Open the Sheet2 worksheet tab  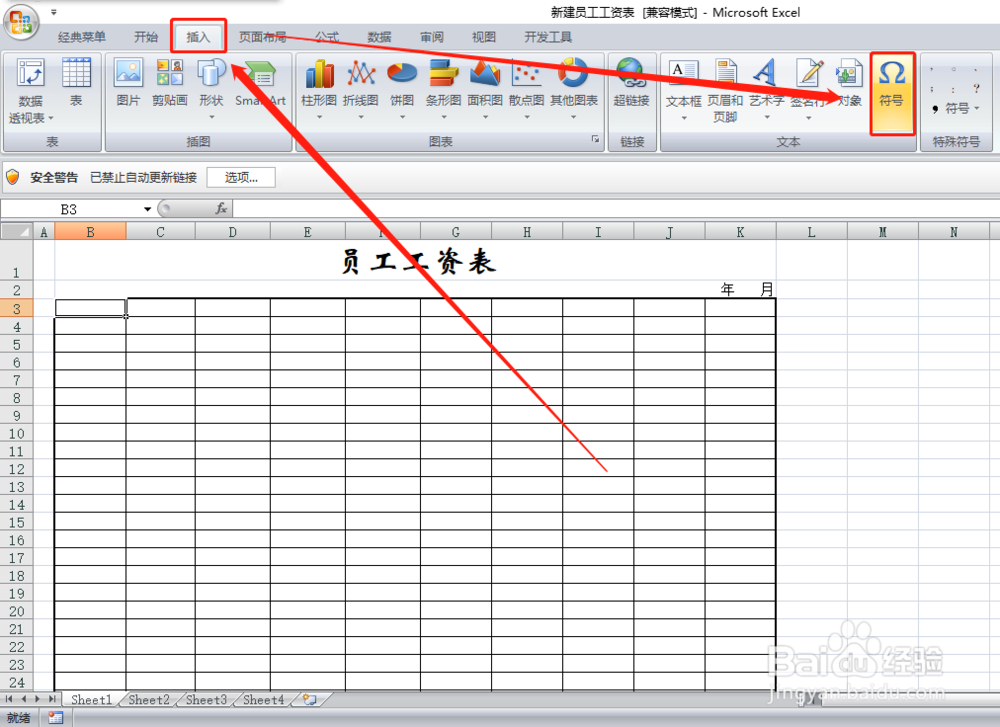pos(149,700)
